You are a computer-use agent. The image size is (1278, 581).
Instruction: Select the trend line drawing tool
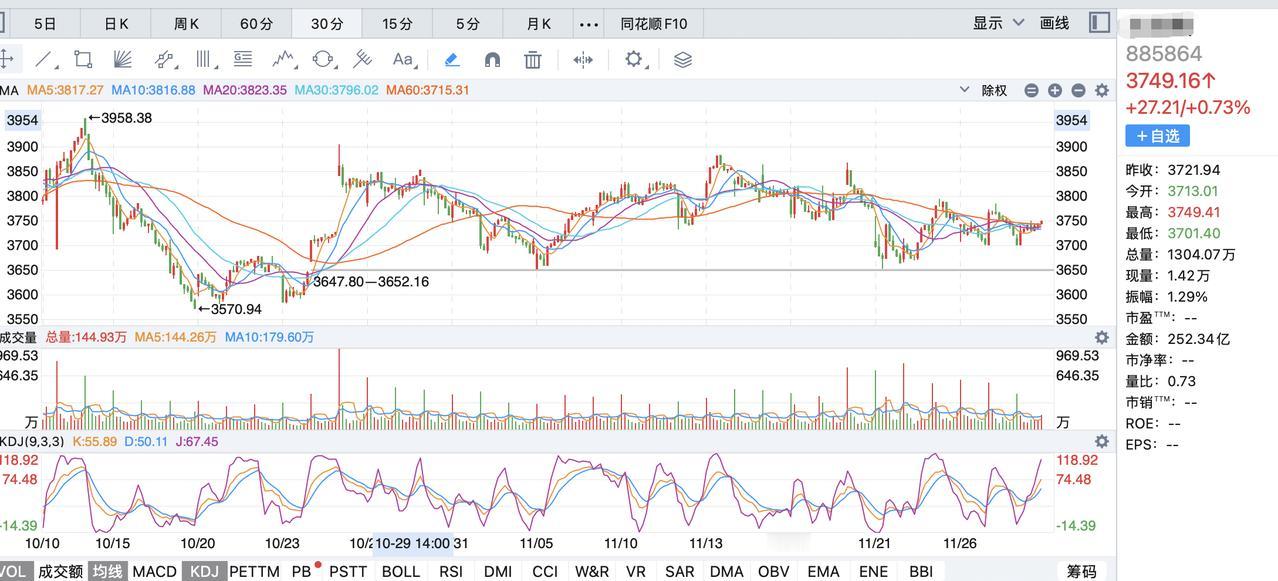point(45,60)
